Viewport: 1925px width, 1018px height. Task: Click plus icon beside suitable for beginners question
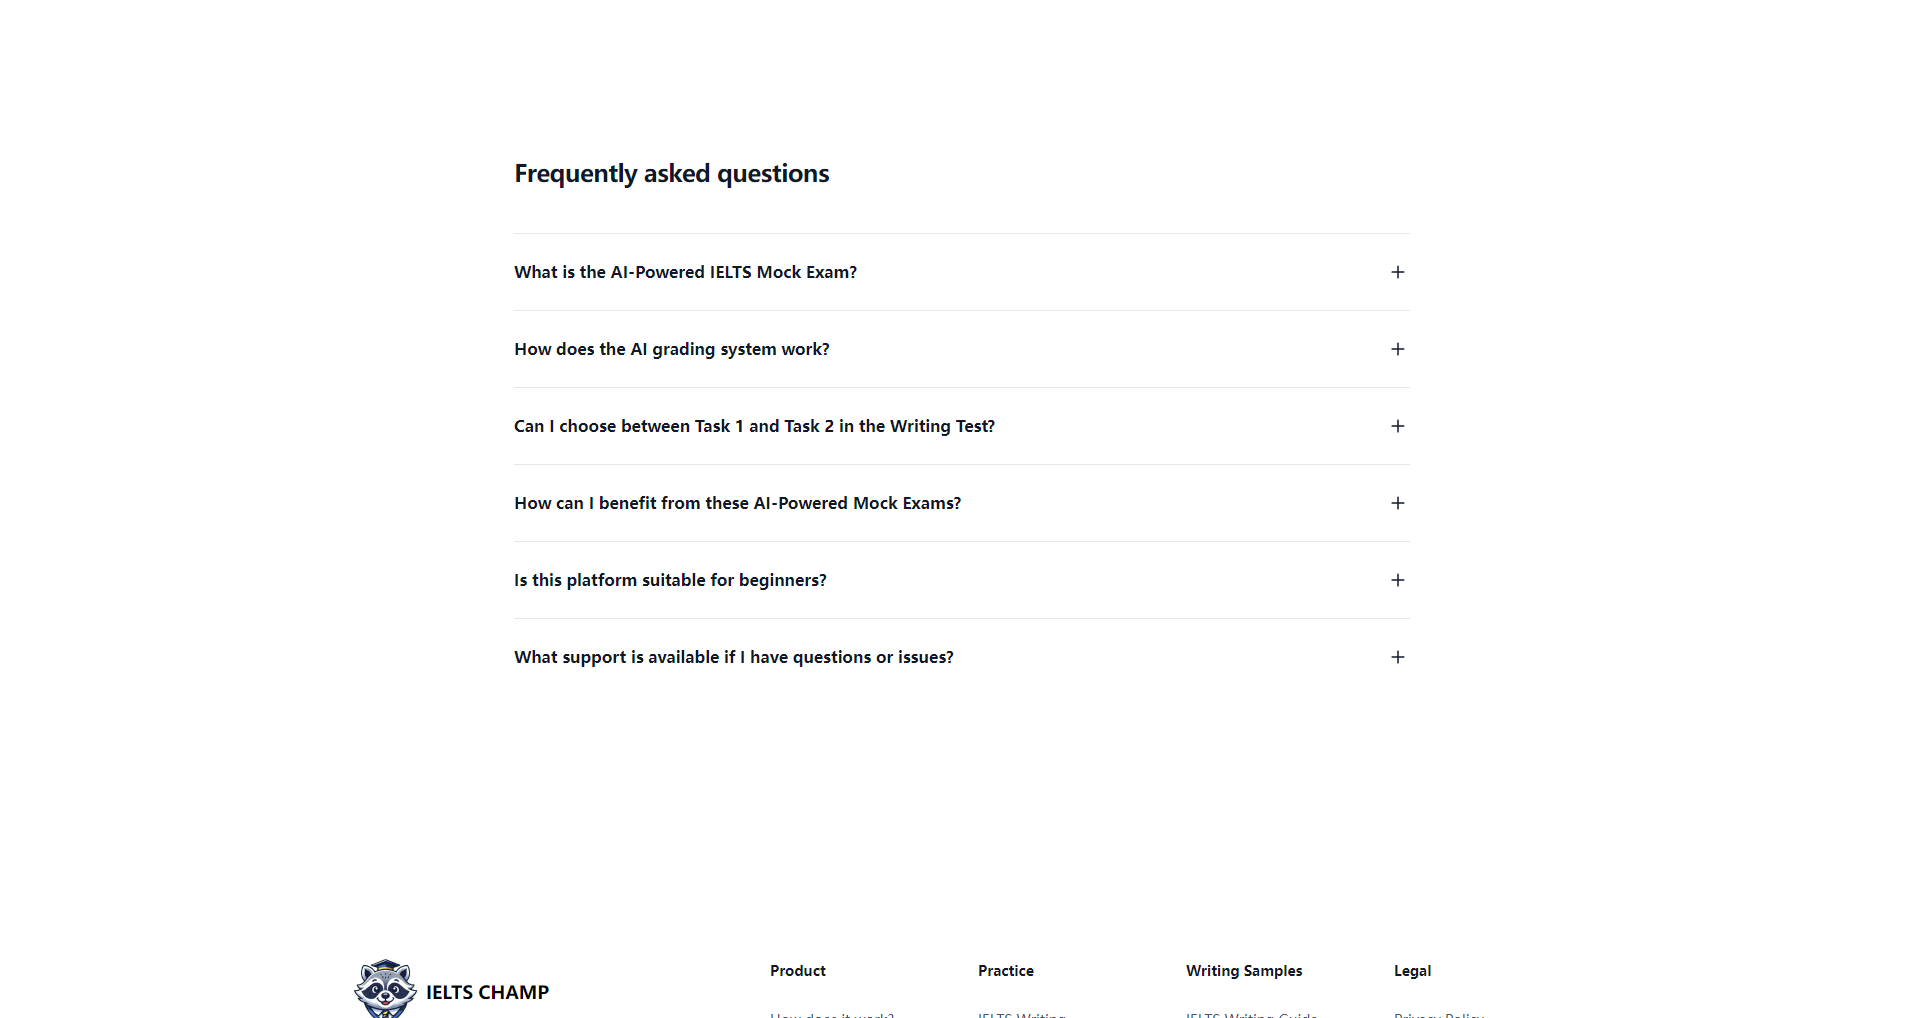click(x=1397, y=580)
